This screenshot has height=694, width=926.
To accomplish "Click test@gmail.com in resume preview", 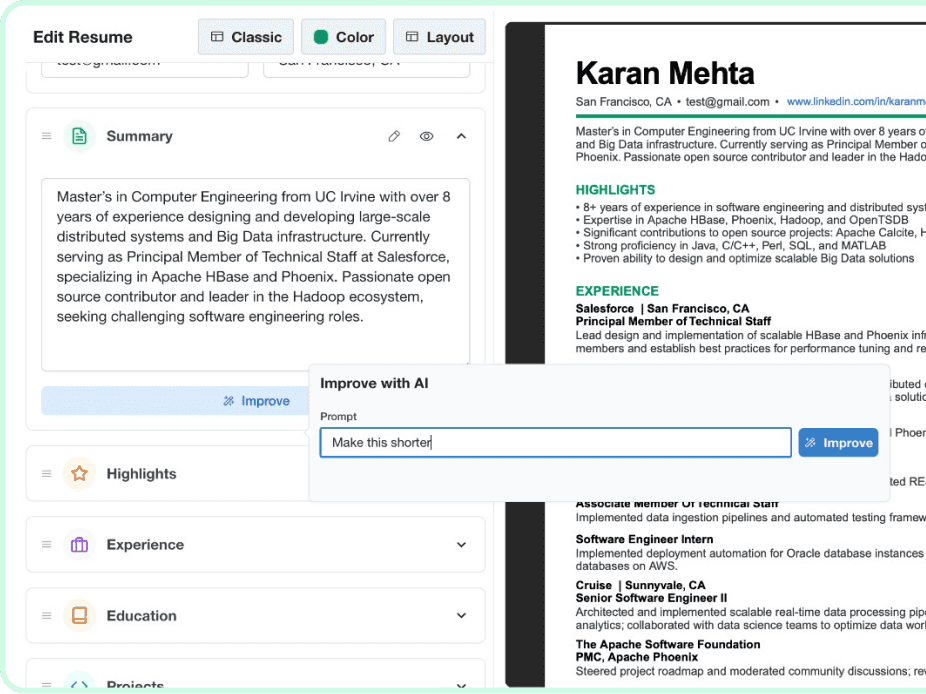I will tap(728, 102).
